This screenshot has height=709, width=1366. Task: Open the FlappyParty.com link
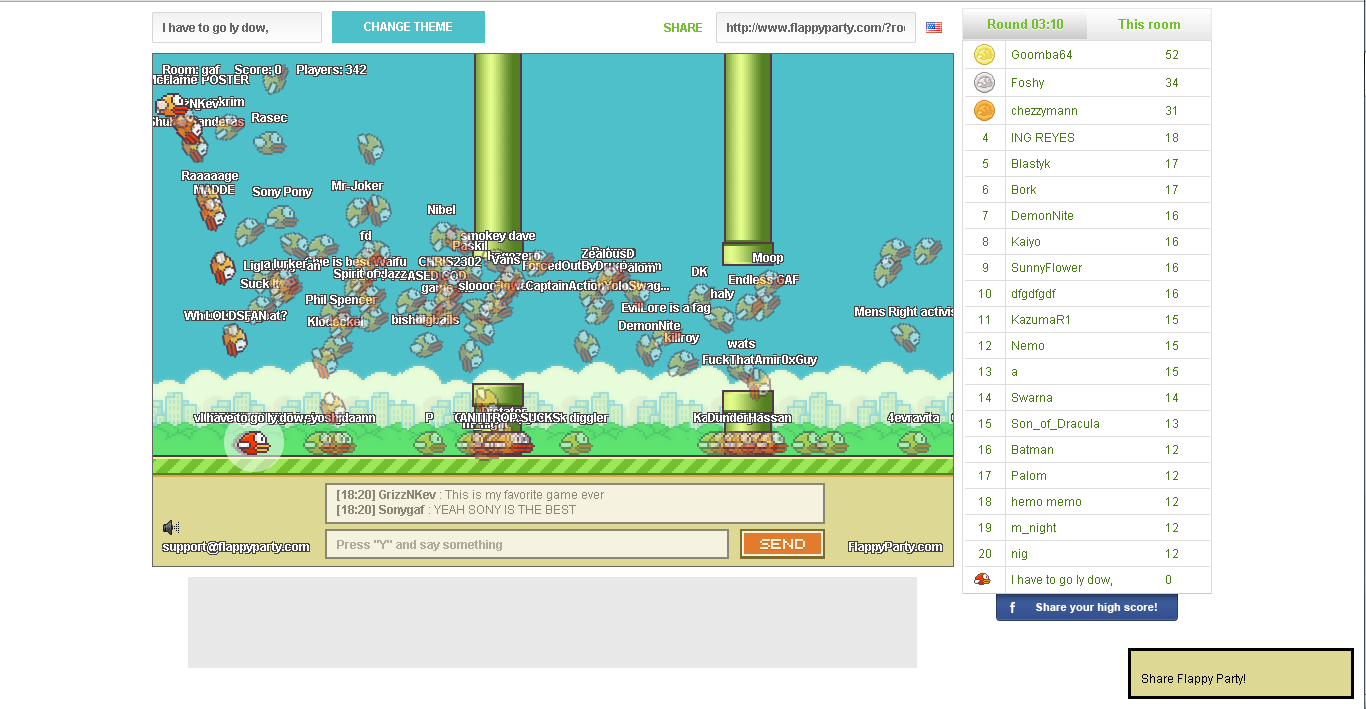tap(895, 547)
